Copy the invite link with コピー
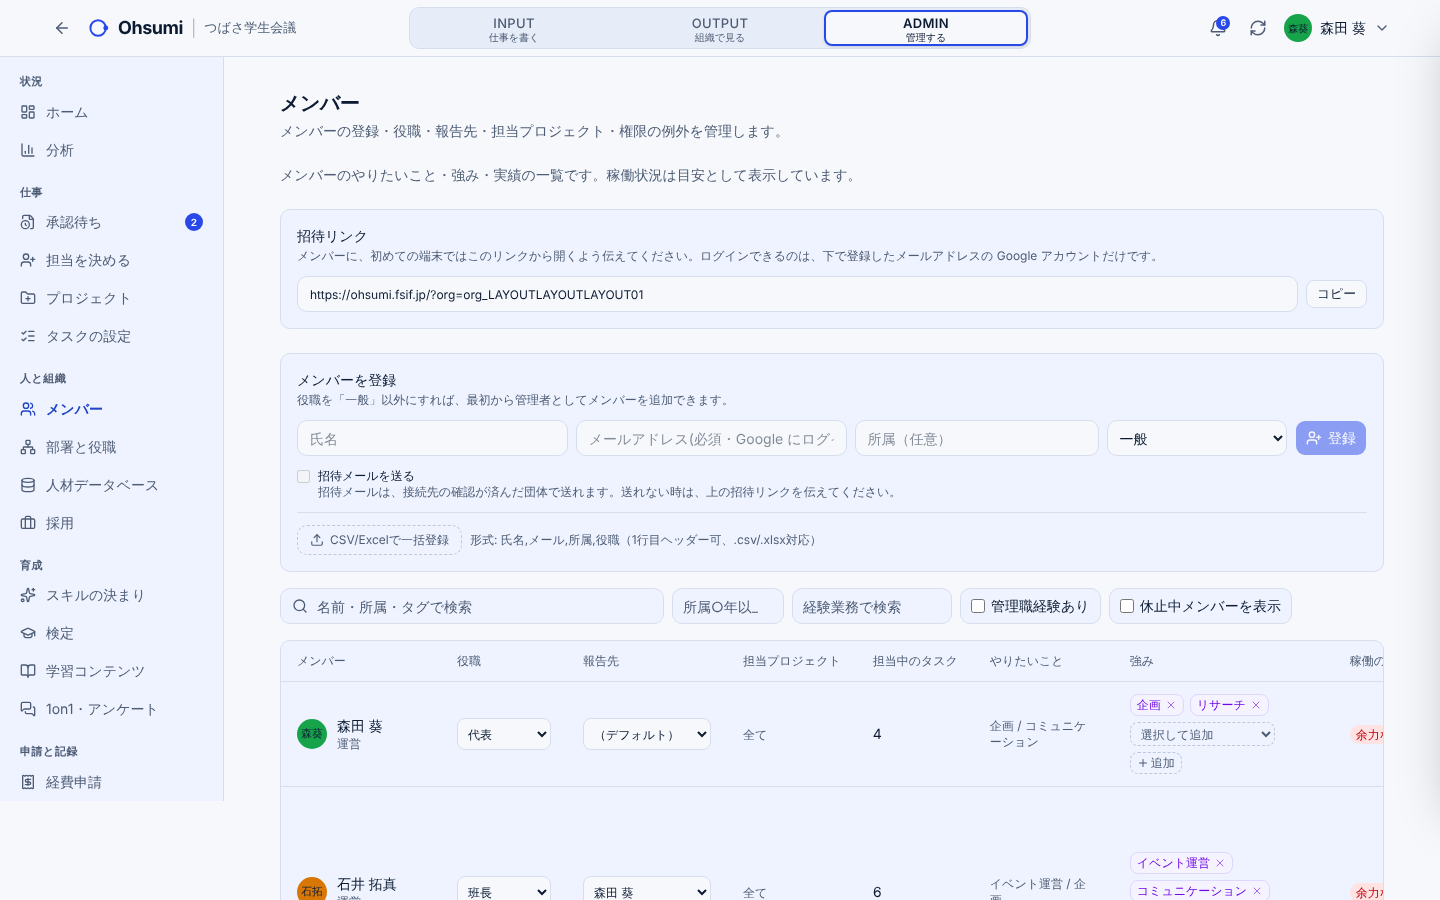 tap(1336, 294)
